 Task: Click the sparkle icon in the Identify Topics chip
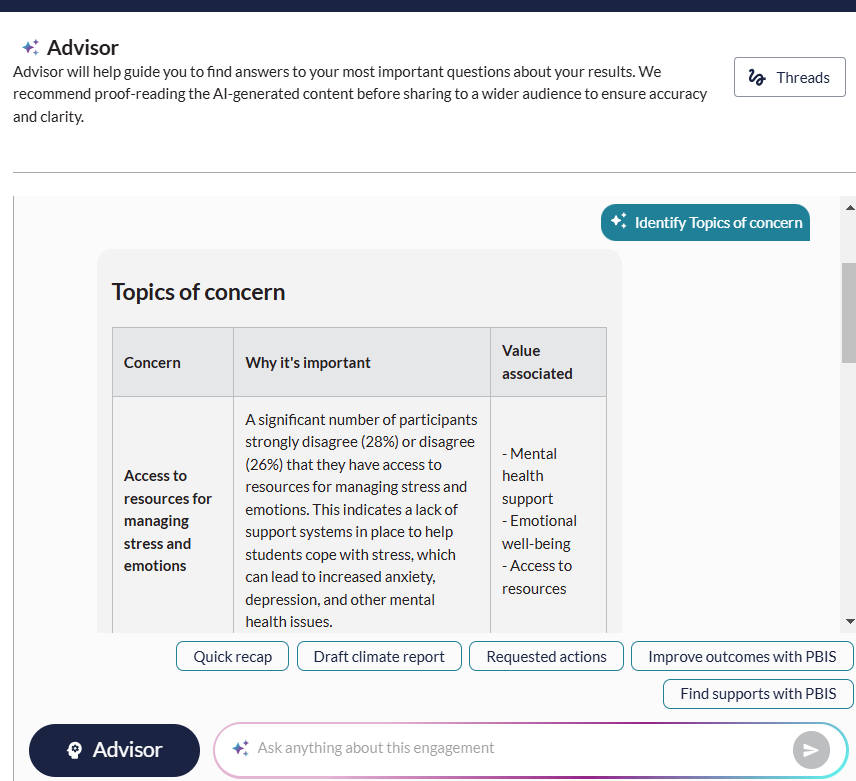click(x=619, y=222)
